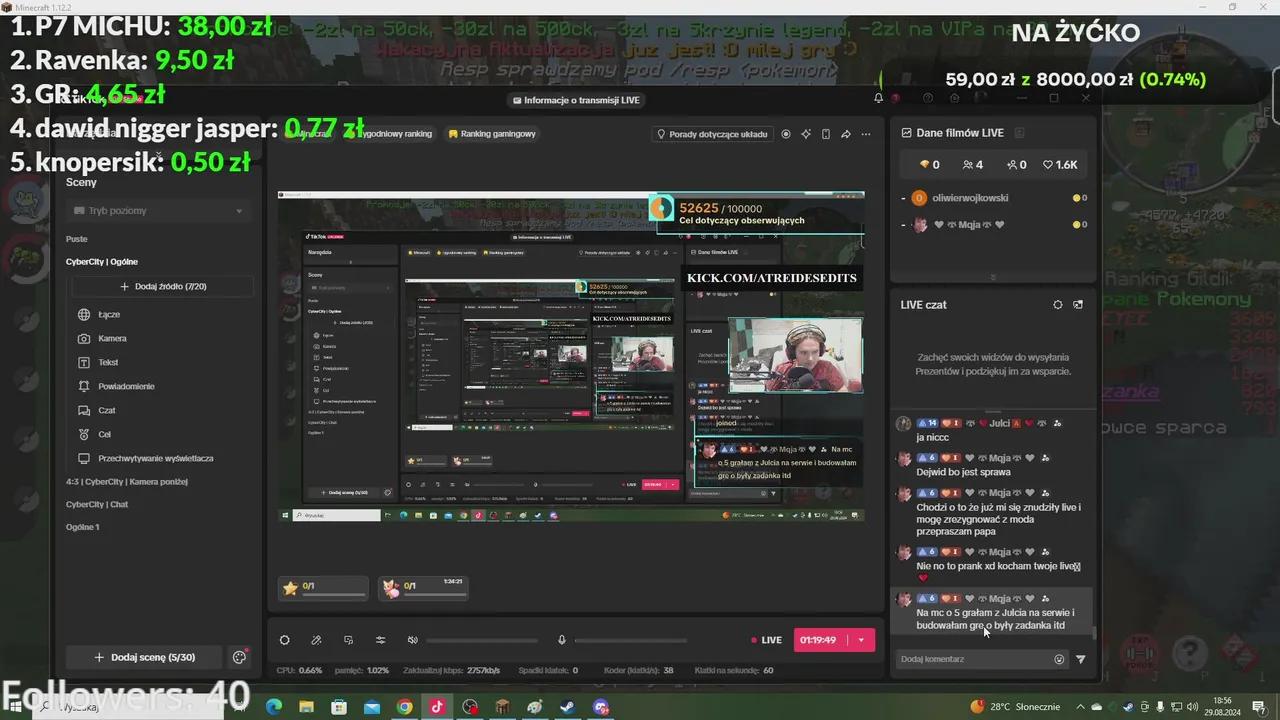
Task: Click the mobile phone preview icon
Action: click(x=826, y=134)
